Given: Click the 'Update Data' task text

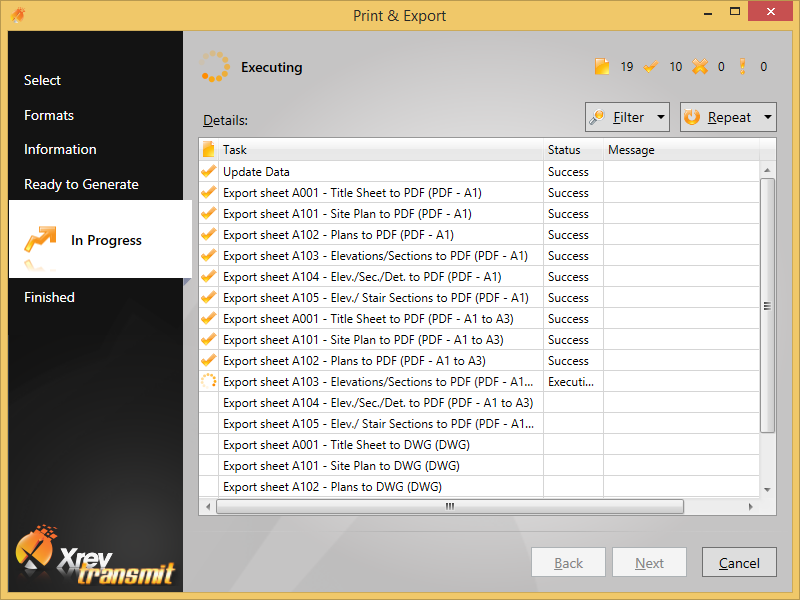Looking at the screenshot, I should (x=256, y=172).
